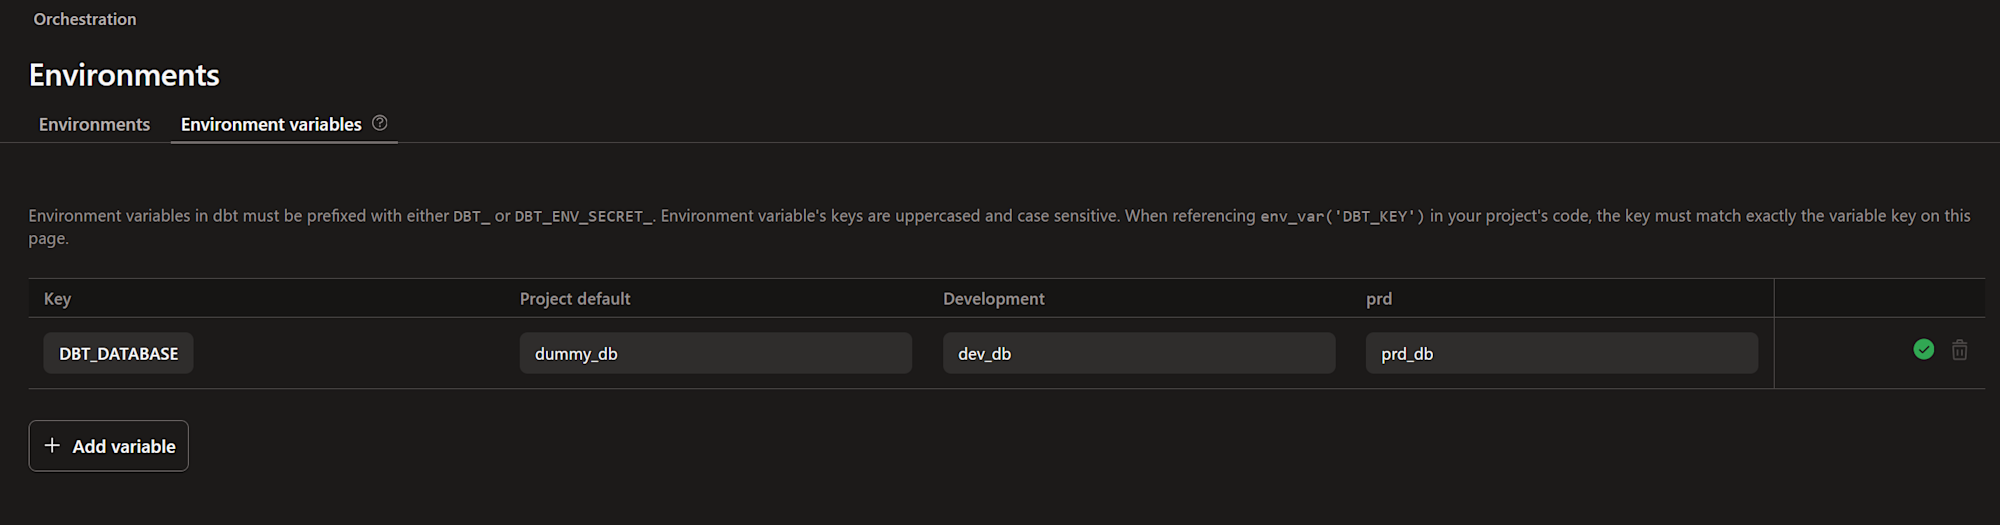Select the Environment variables tab
The width and height of the screenshot is (2000, 525).
click(x=271, y=124)
